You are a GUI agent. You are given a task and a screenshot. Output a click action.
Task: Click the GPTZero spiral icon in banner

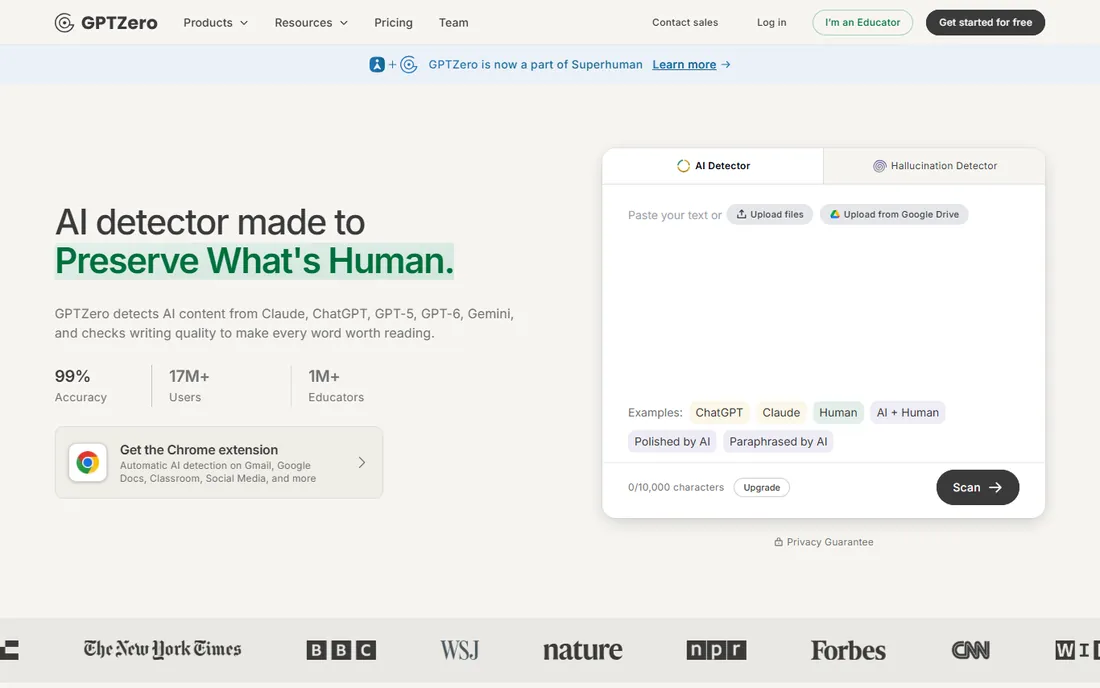coord(408,65)
